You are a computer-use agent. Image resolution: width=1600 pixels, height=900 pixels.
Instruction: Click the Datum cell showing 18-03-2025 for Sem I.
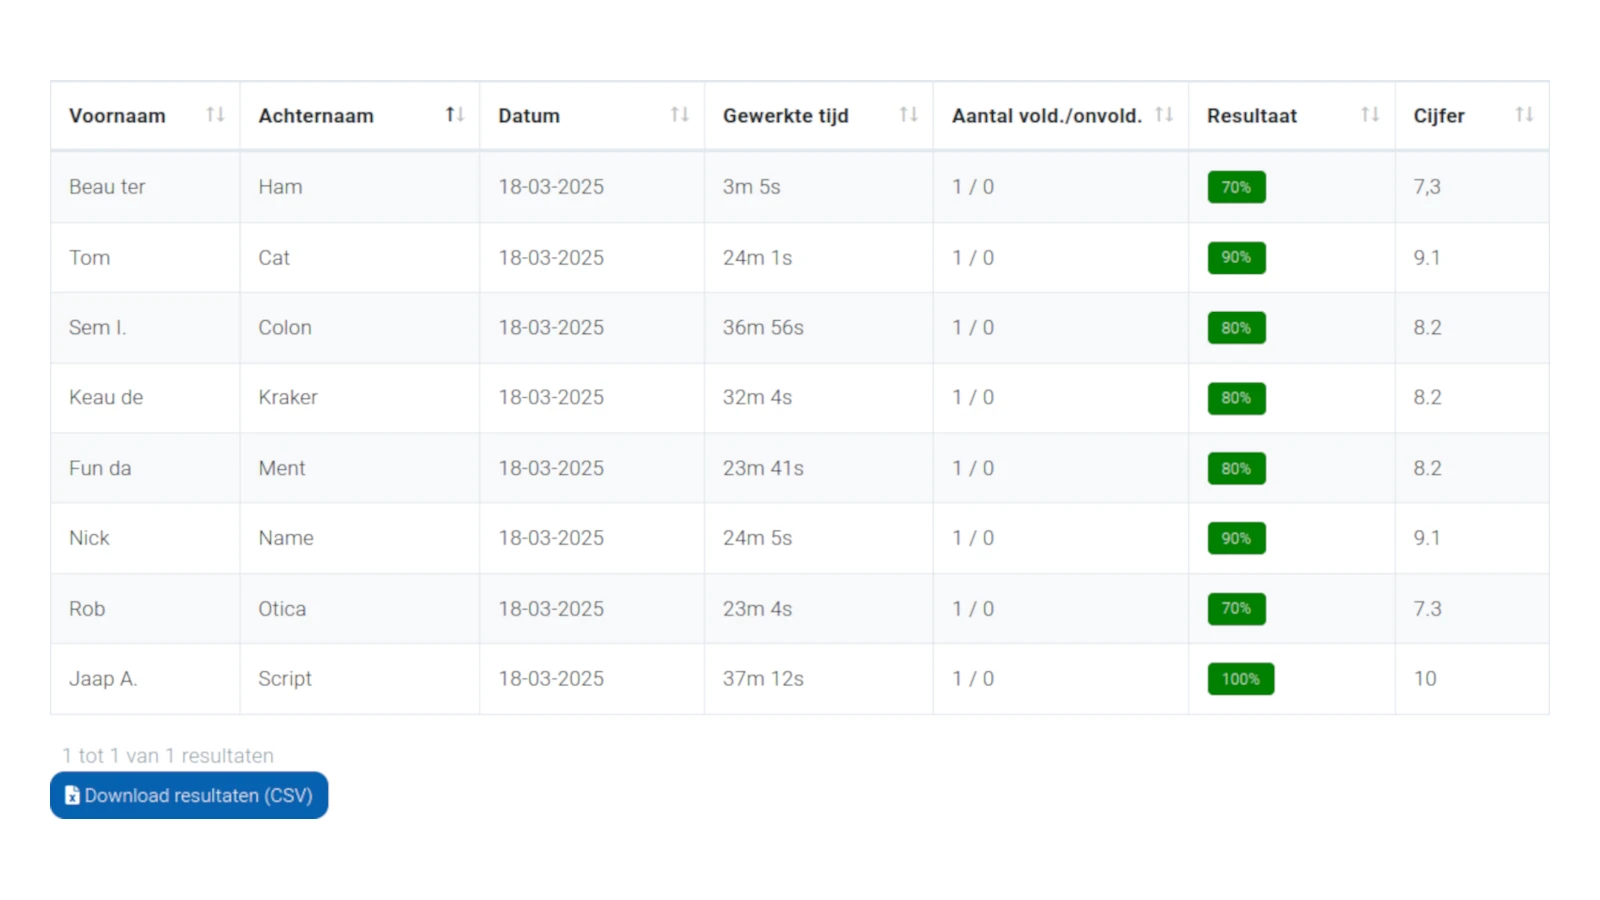[x=551, y=327]
